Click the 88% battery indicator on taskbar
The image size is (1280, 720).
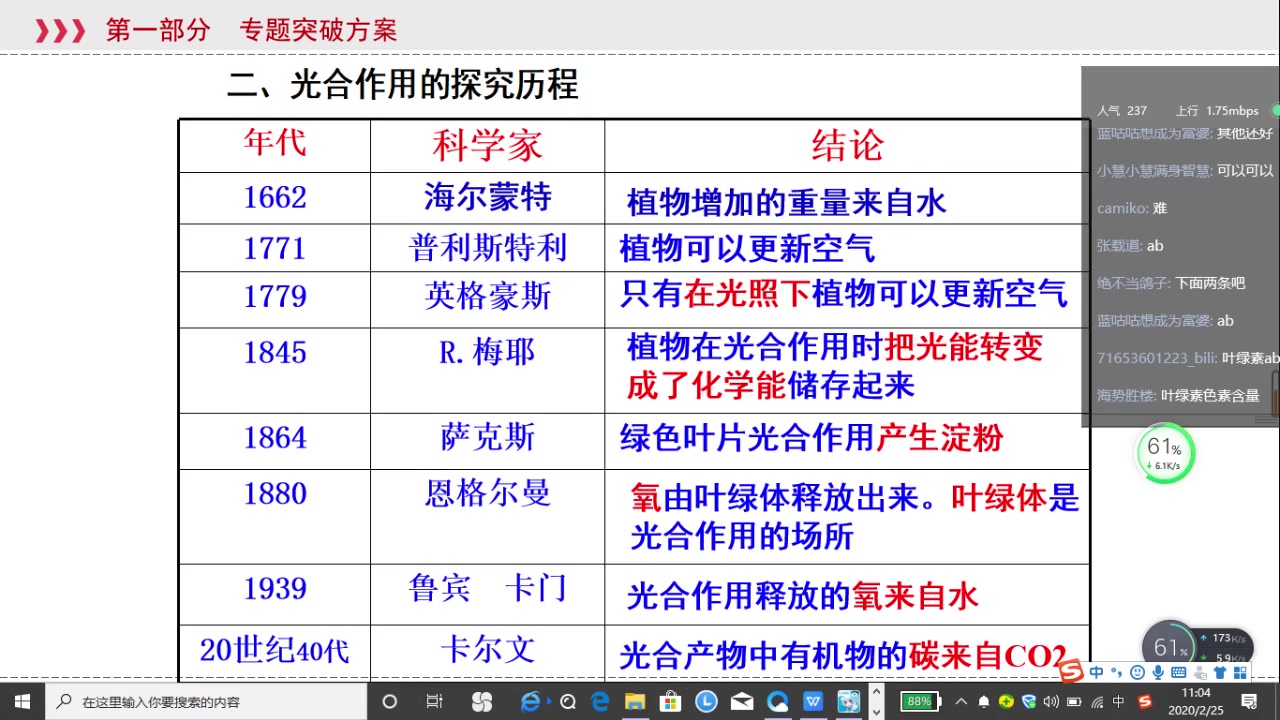[921, 701]
